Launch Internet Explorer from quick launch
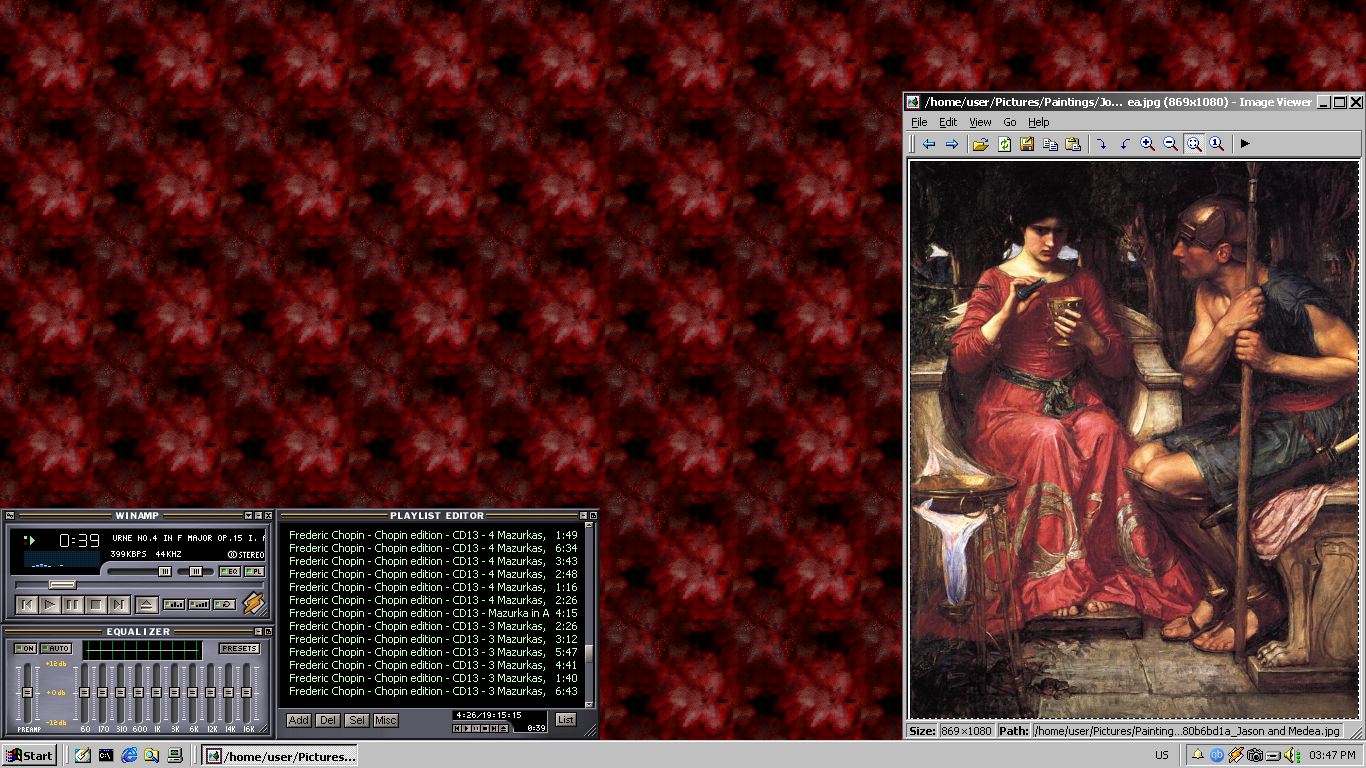 tap(129, 756)
